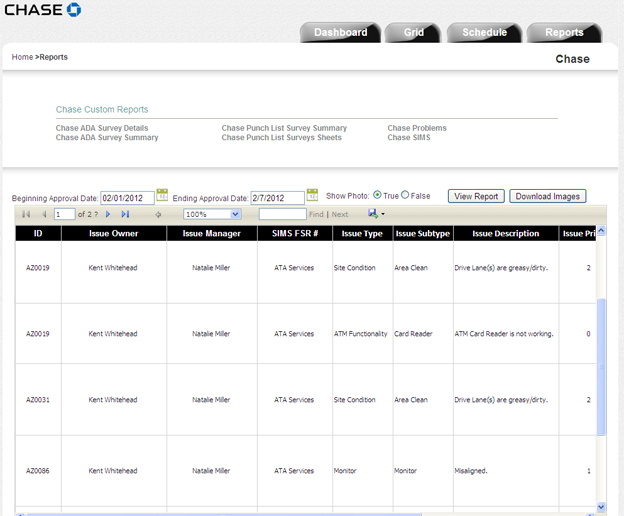This screenshot has height=516, width=624.
Task: Click the vertical scrollbar down arrow
Action: point(601,507)
